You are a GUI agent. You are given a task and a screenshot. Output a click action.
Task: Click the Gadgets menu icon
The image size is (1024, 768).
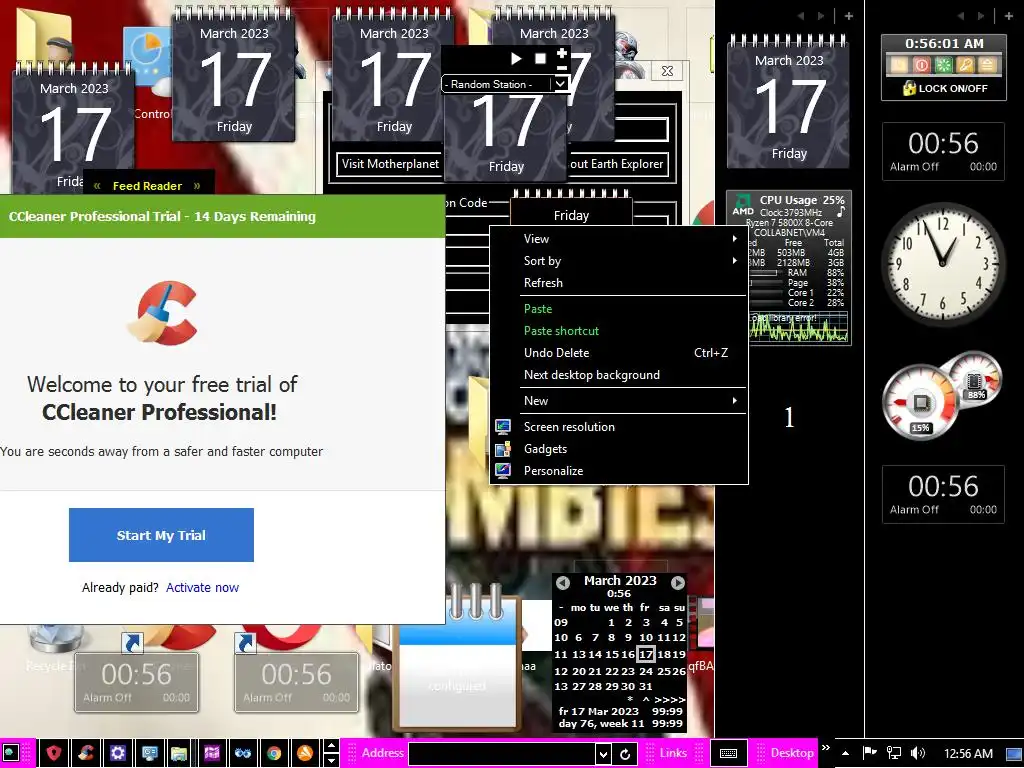pyautogui.click(x=503, y=449)
